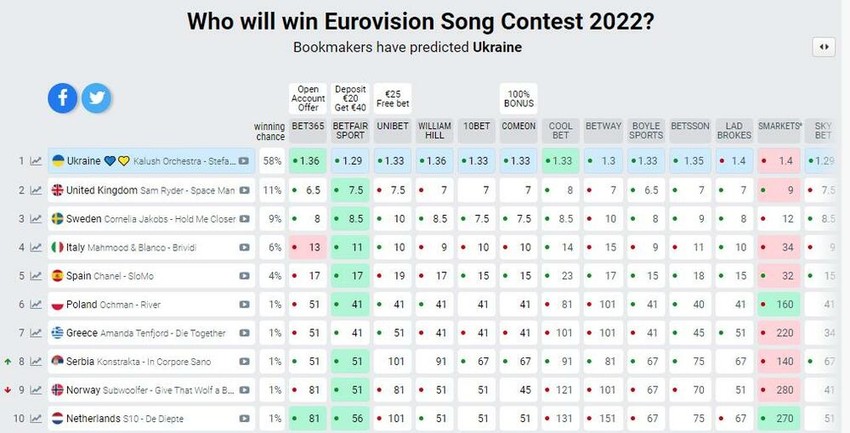Play the Netherlands De Diepte video
This screenshot has width=850, height=433.
pyautogui.click(x=244, y=420)
